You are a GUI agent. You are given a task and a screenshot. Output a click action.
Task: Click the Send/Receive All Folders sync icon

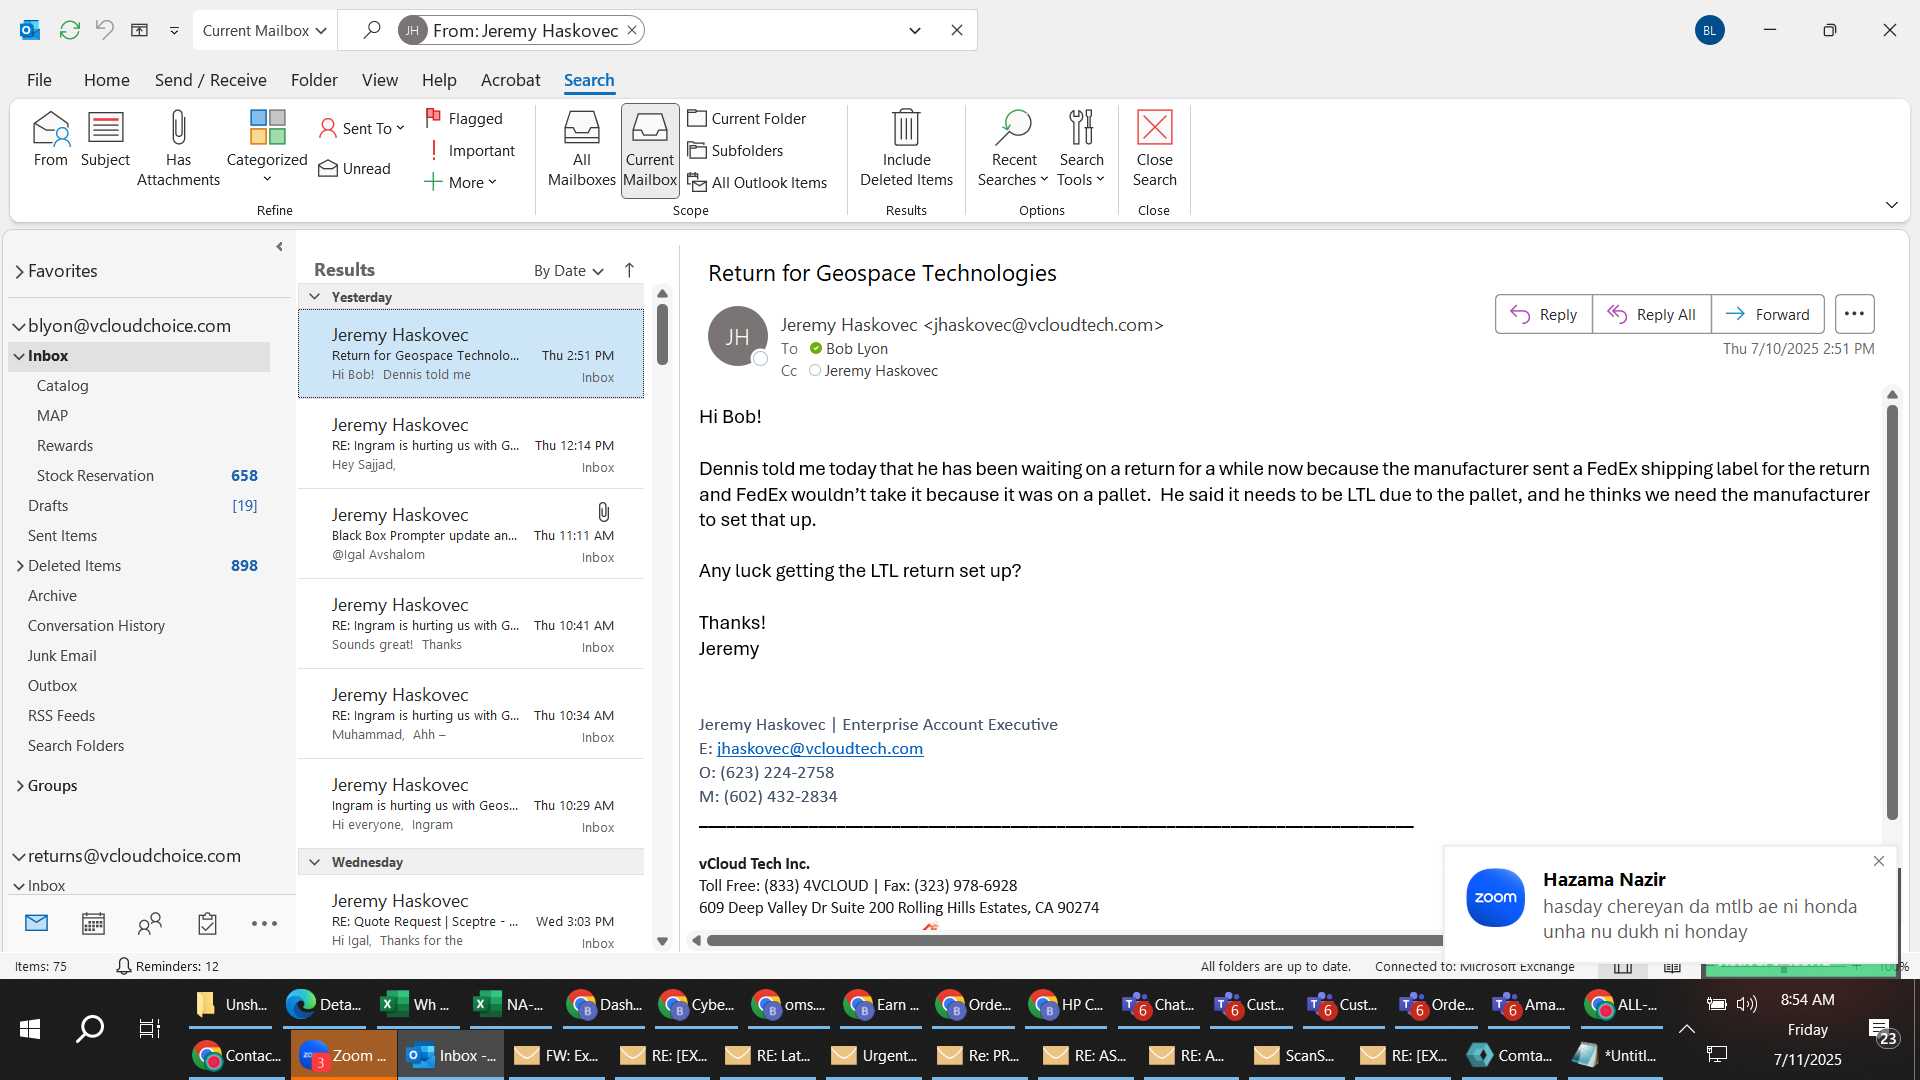69,30
